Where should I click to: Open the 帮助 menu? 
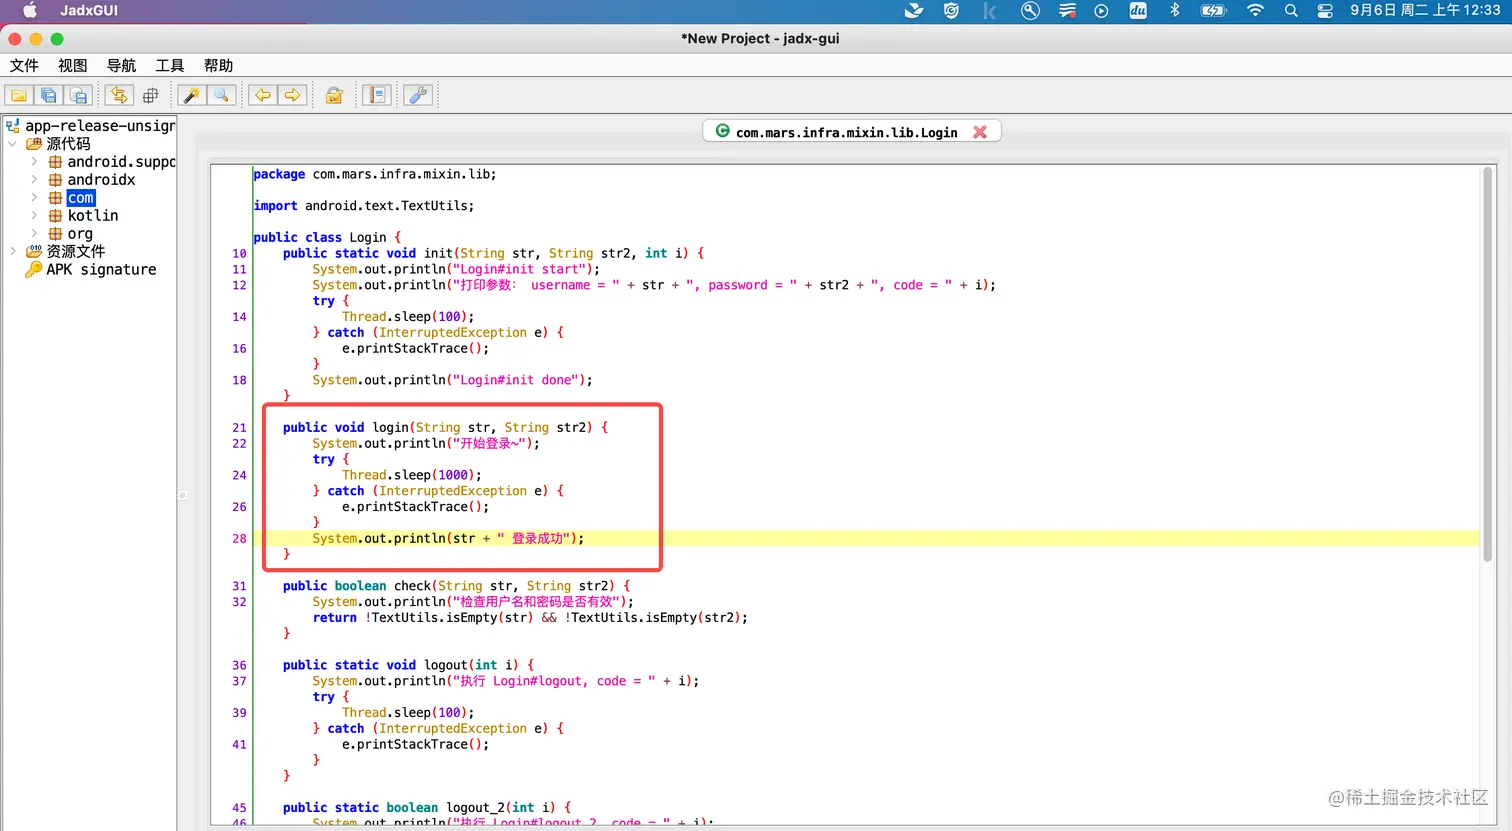tap(218, 65)
